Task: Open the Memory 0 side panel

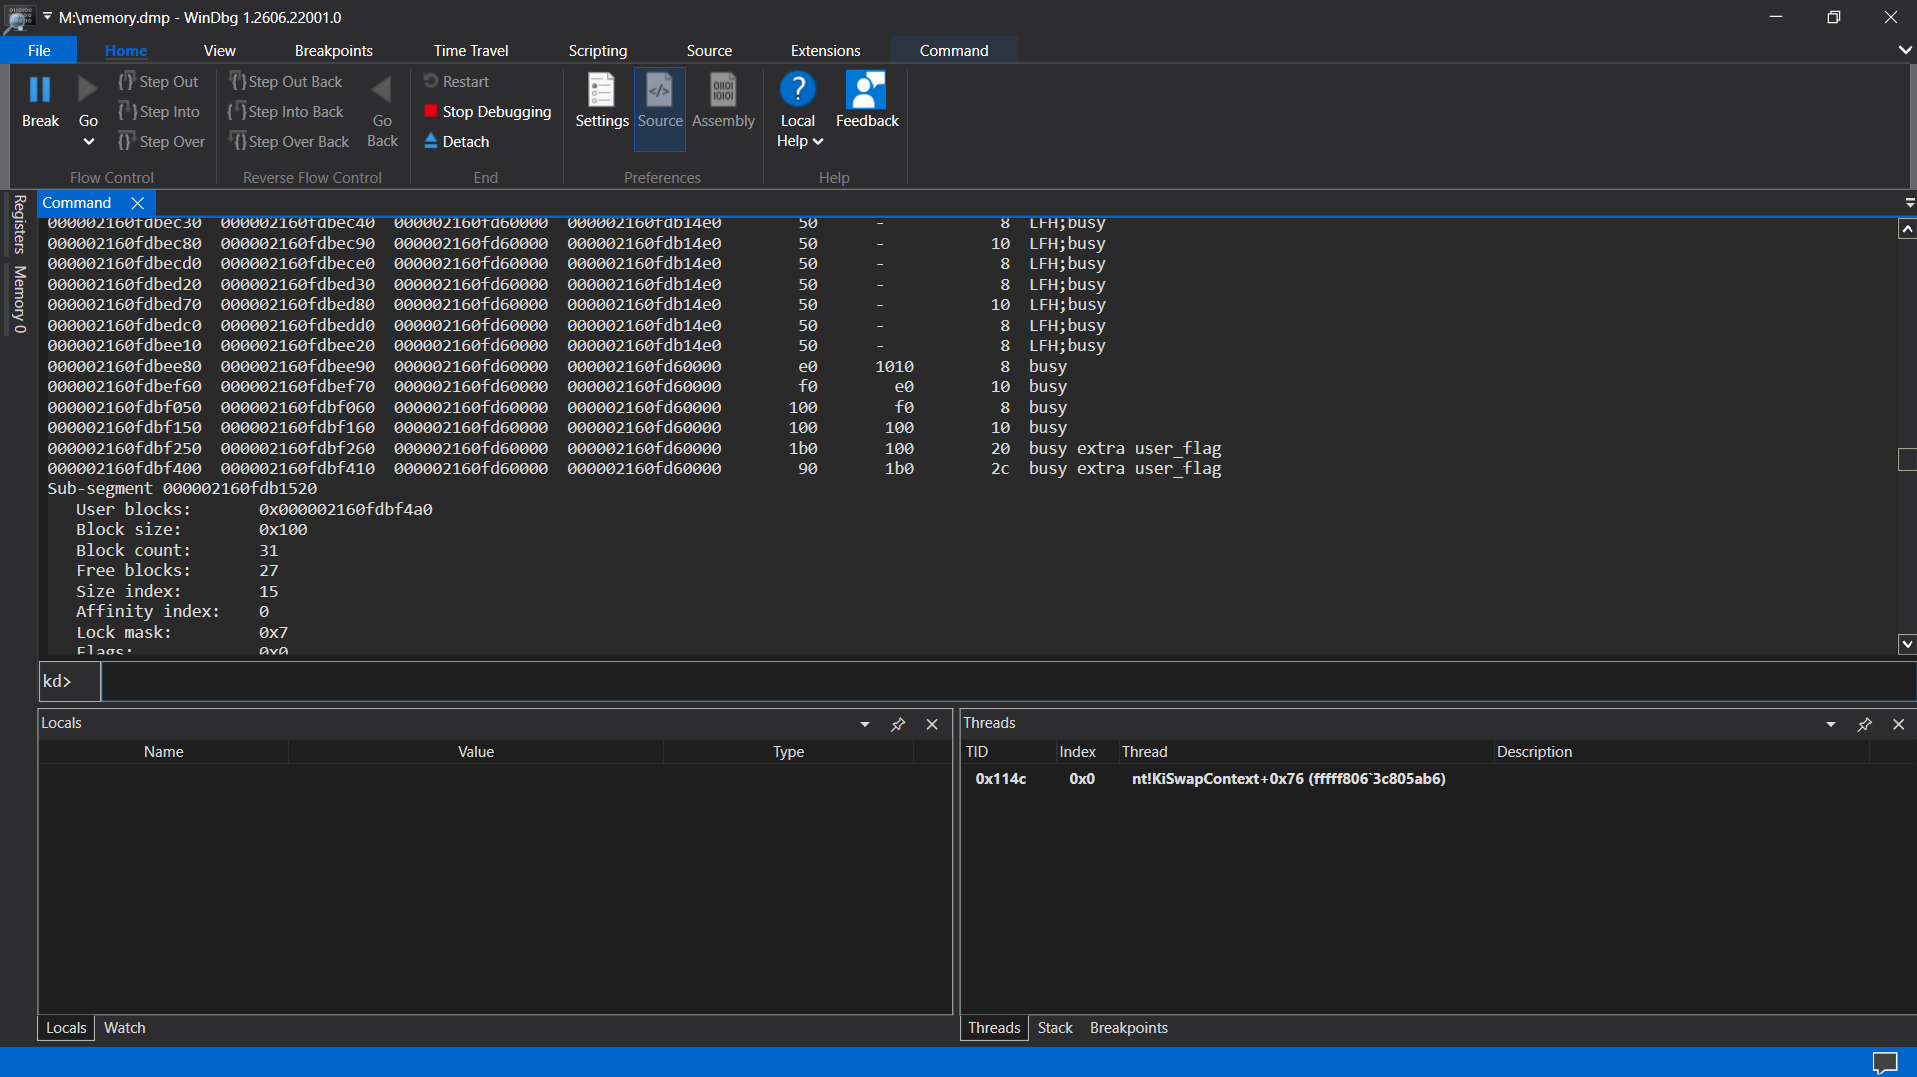Action: 19,300
